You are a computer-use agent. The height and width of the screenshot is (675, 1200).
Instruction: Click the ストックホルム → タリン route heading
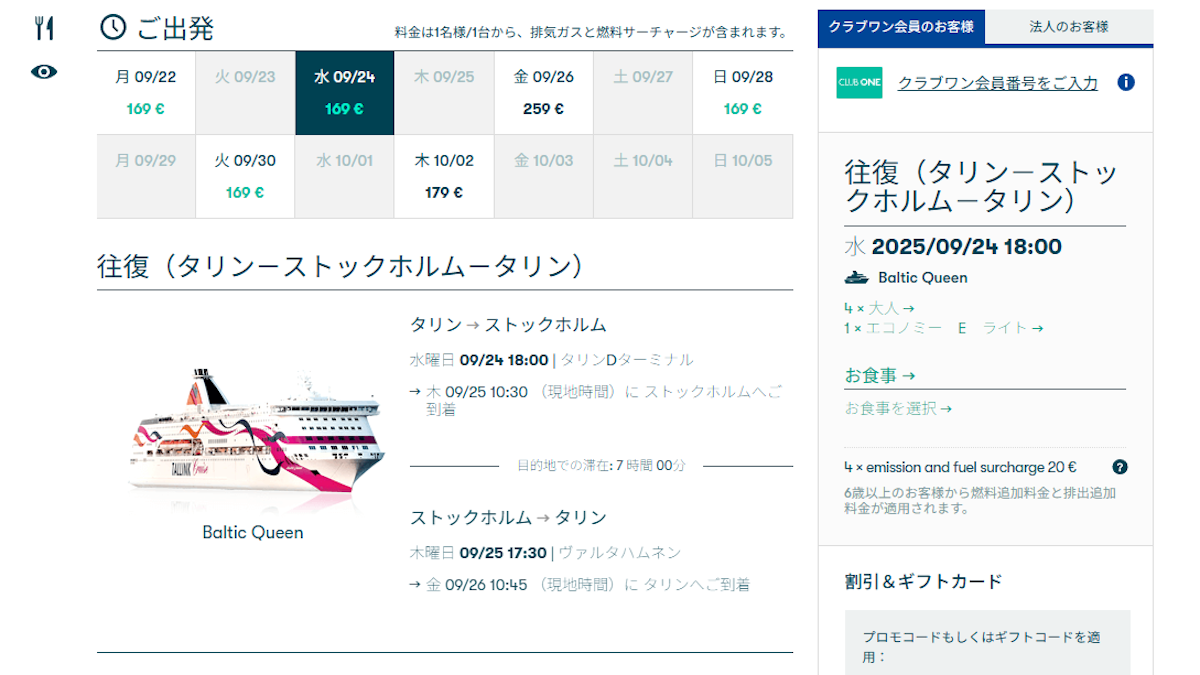(x=508, y=517)
